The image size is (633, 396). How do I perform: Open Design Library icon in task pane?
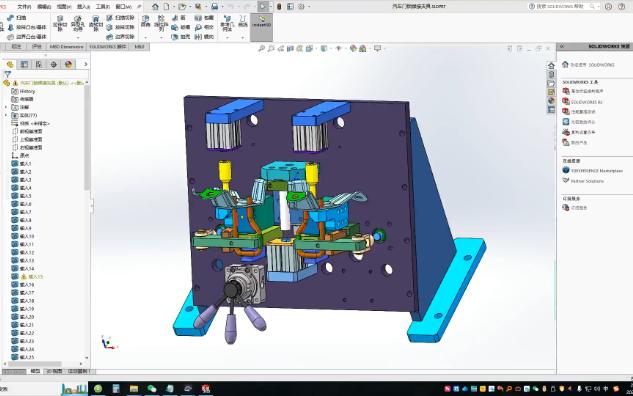click(x=551, y=74)
